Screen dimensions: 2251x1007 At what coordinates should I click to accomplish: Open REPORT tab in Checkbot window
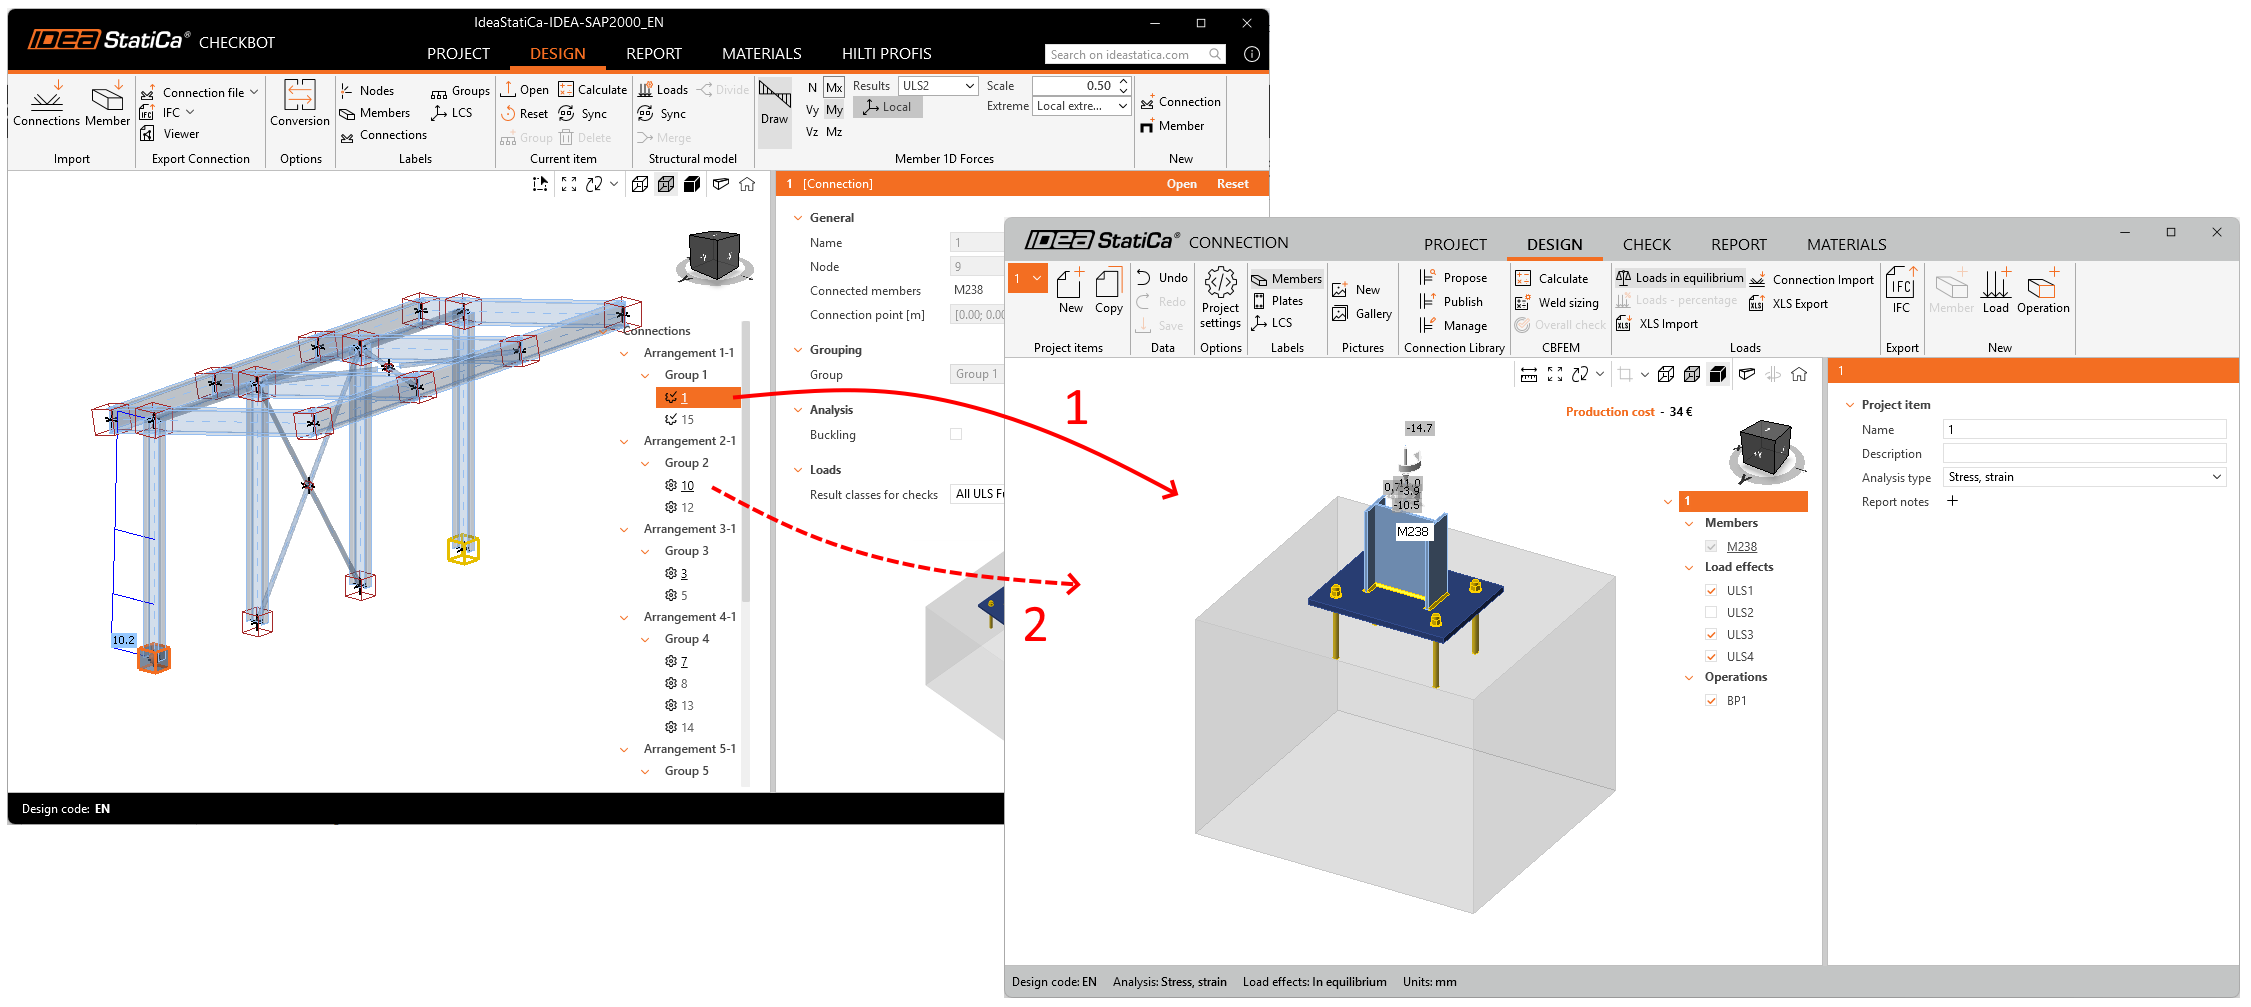coord(654,54)
